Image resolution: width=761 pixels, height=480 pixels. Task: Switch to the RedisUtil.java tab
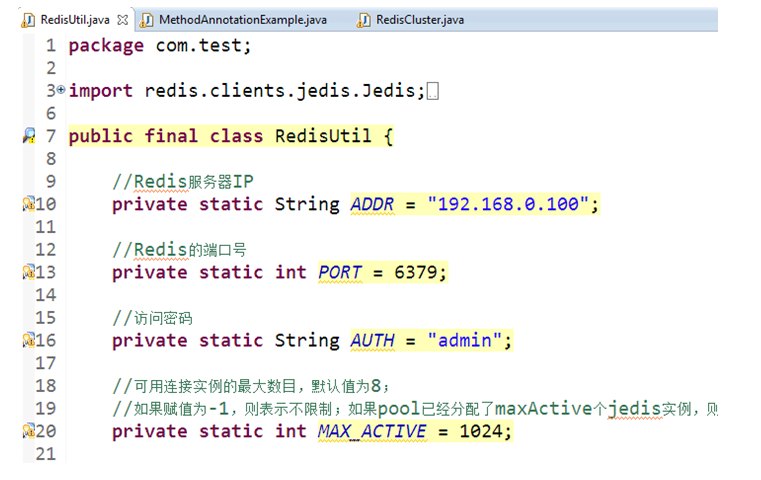coord(75,20)
